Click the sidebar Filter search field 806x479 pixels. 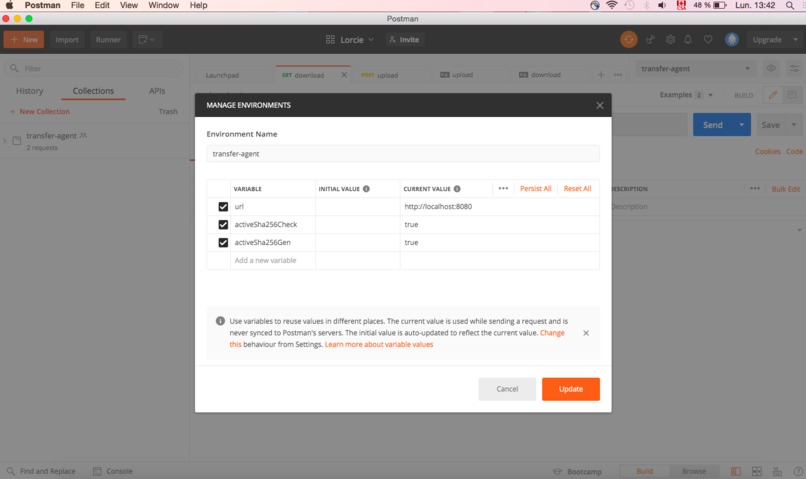[93, 68]
